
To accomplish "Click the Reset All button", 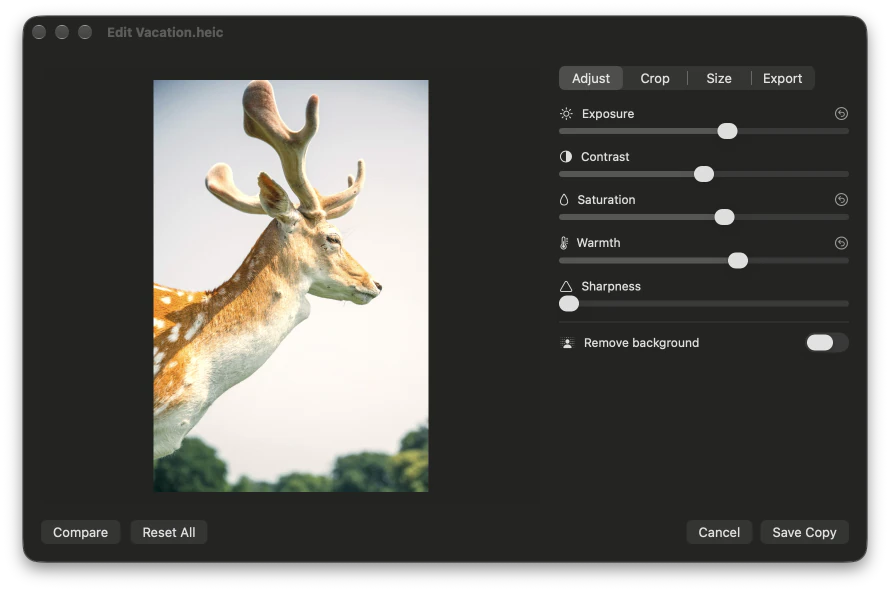I will pos(169,532).
